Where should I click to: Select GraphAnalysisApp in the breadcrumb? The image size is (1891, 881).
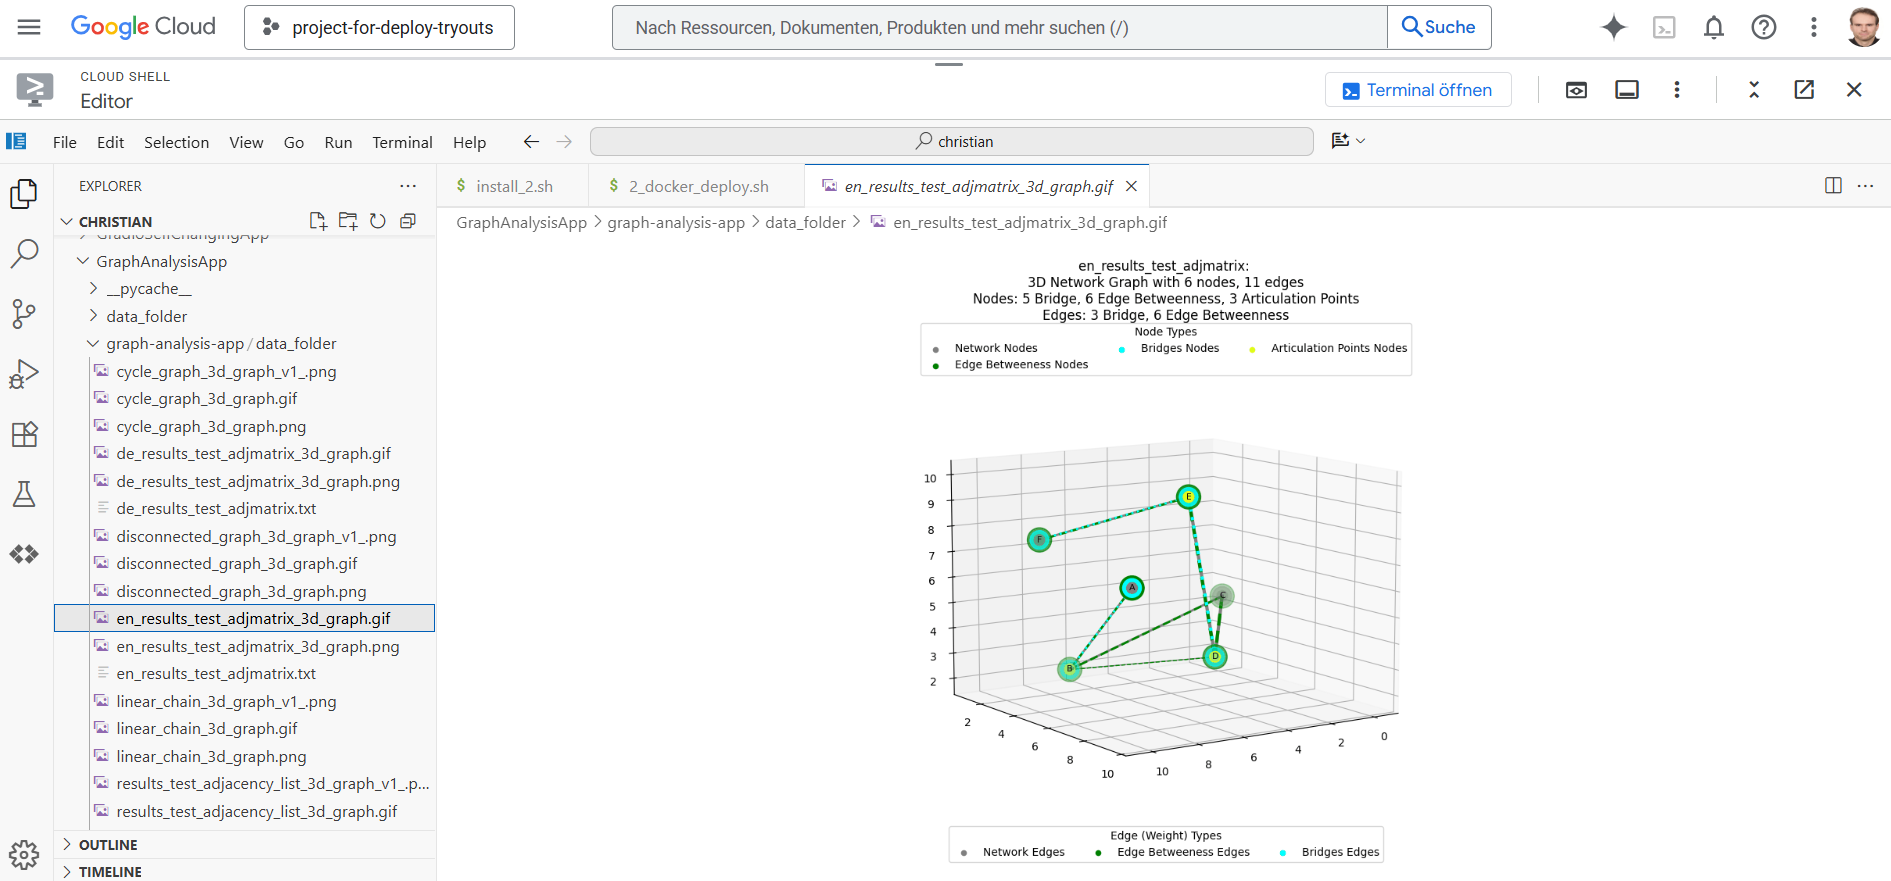tap(521, 223)
